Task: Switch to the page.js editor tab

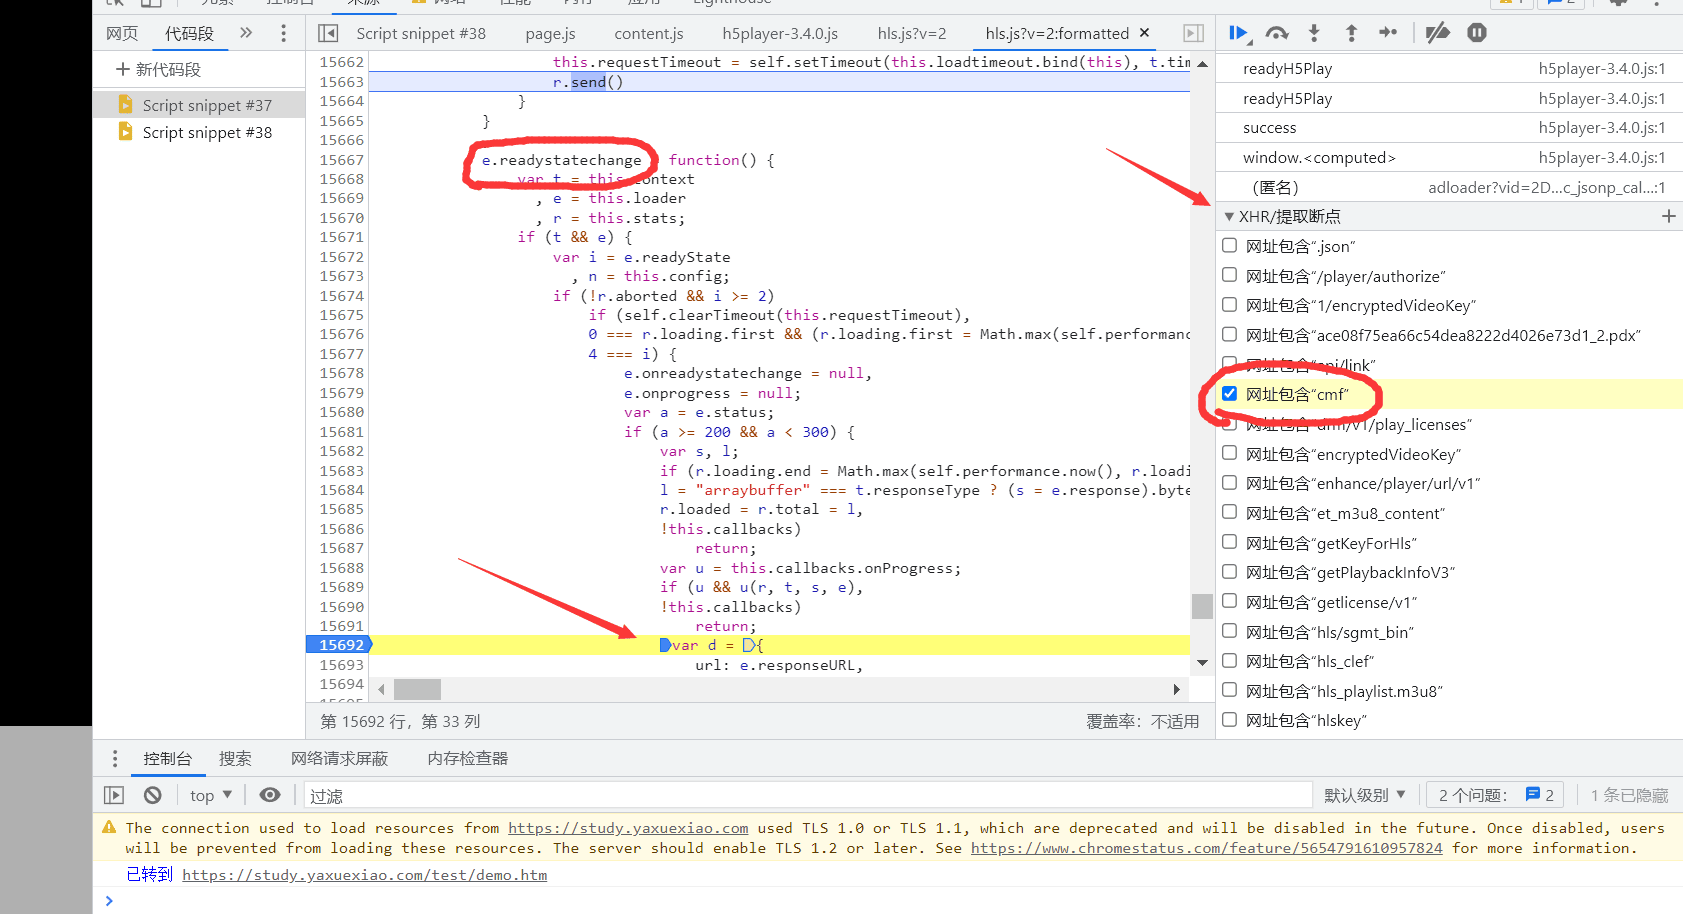Action: tap(550, 33)
